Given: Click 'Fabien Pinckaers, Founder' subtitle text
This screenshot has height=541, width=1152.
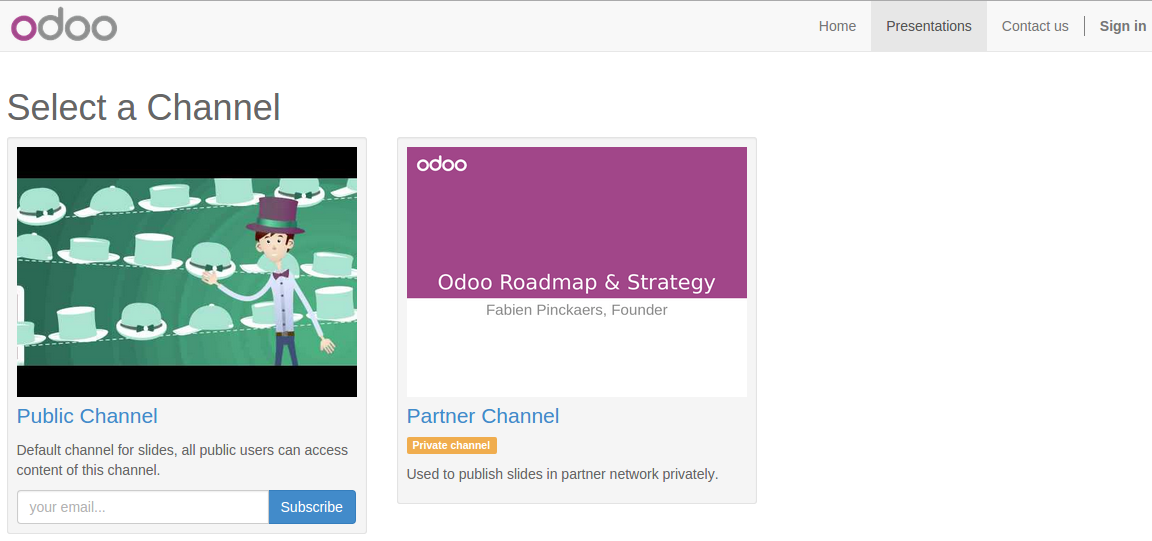Looking at the screenshot, I should coord(576,310).
